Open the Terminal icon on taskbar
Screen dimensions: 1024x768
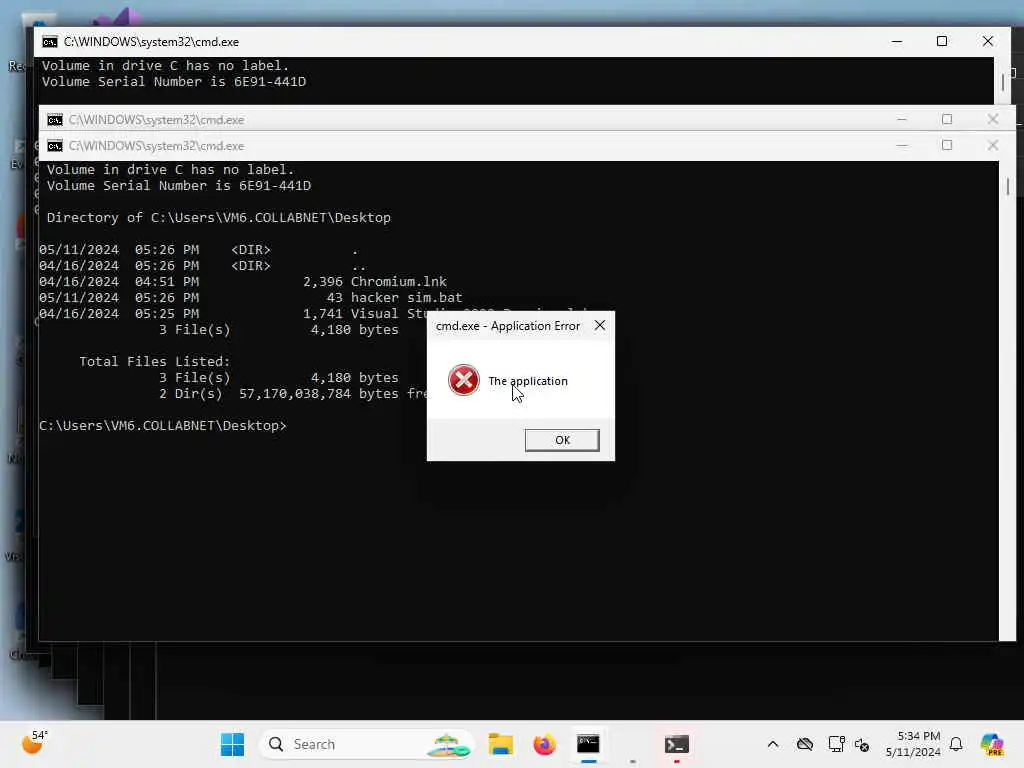coord(677,744)
